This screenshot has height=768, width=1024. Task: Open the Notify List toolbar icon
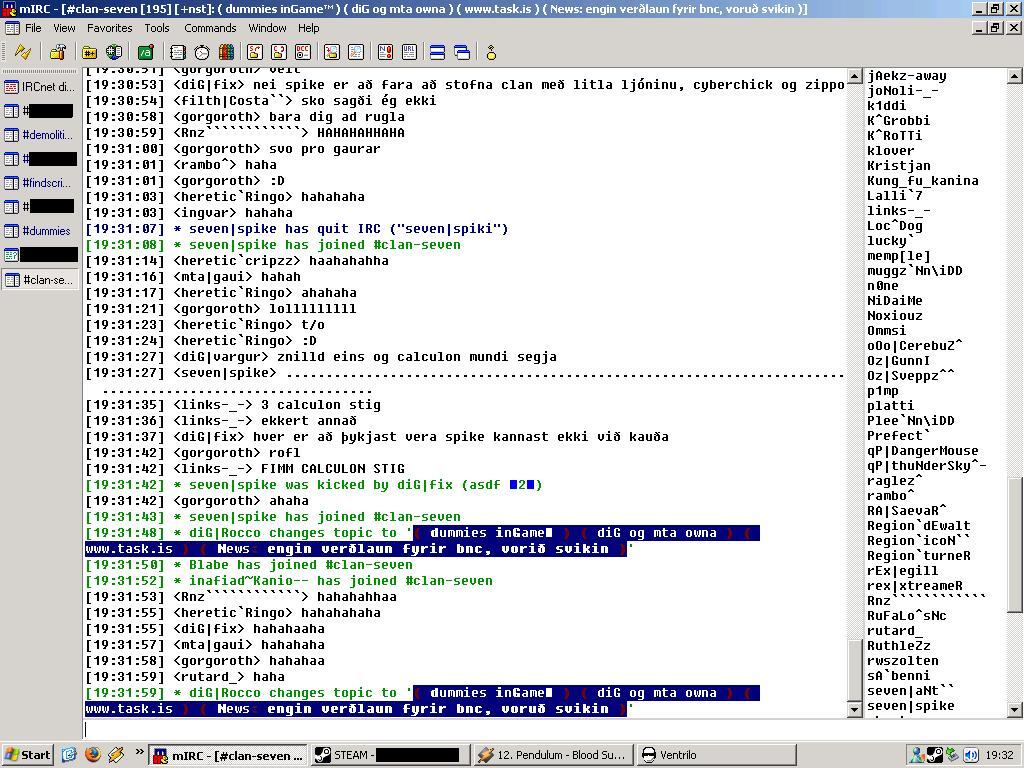[385, 52]
